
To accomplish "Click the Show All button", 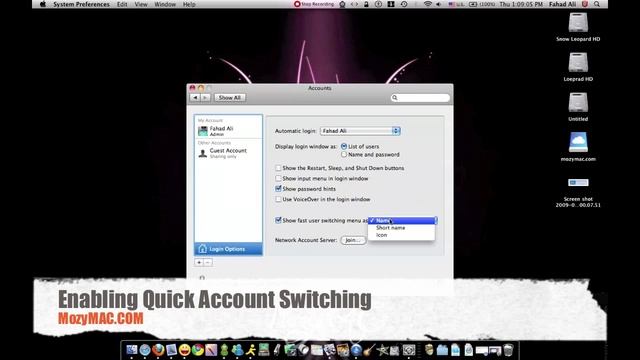I will [229, 98].
